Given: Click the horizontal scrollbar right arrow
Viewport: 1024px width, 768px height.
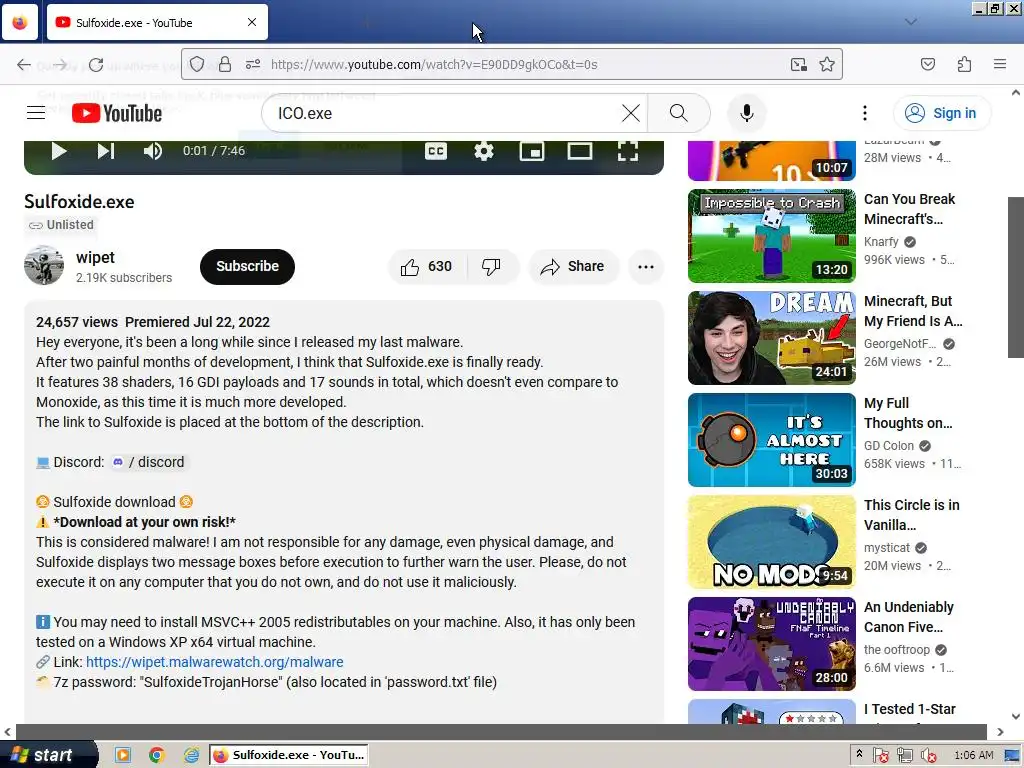Looking at the screenshot, I should click(x=1000, y=732).
